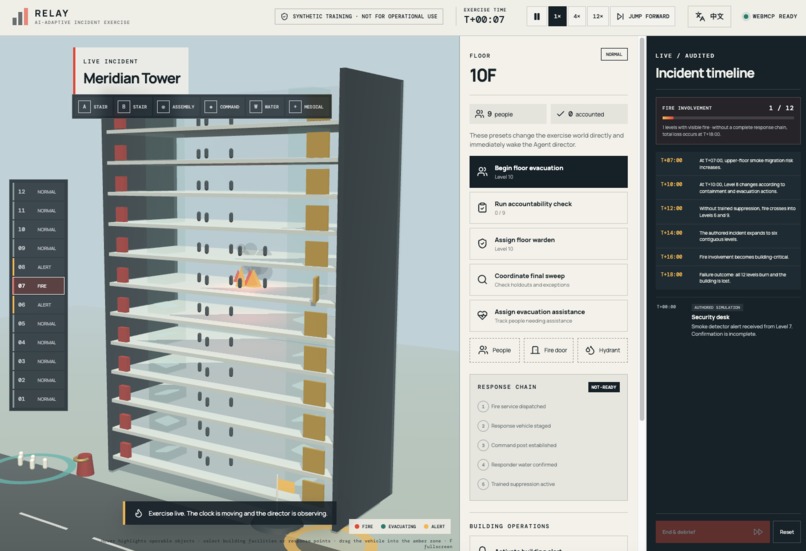The image size is (806, 551).
Task: Click Assign floor warden
Action: pos(548,244)
